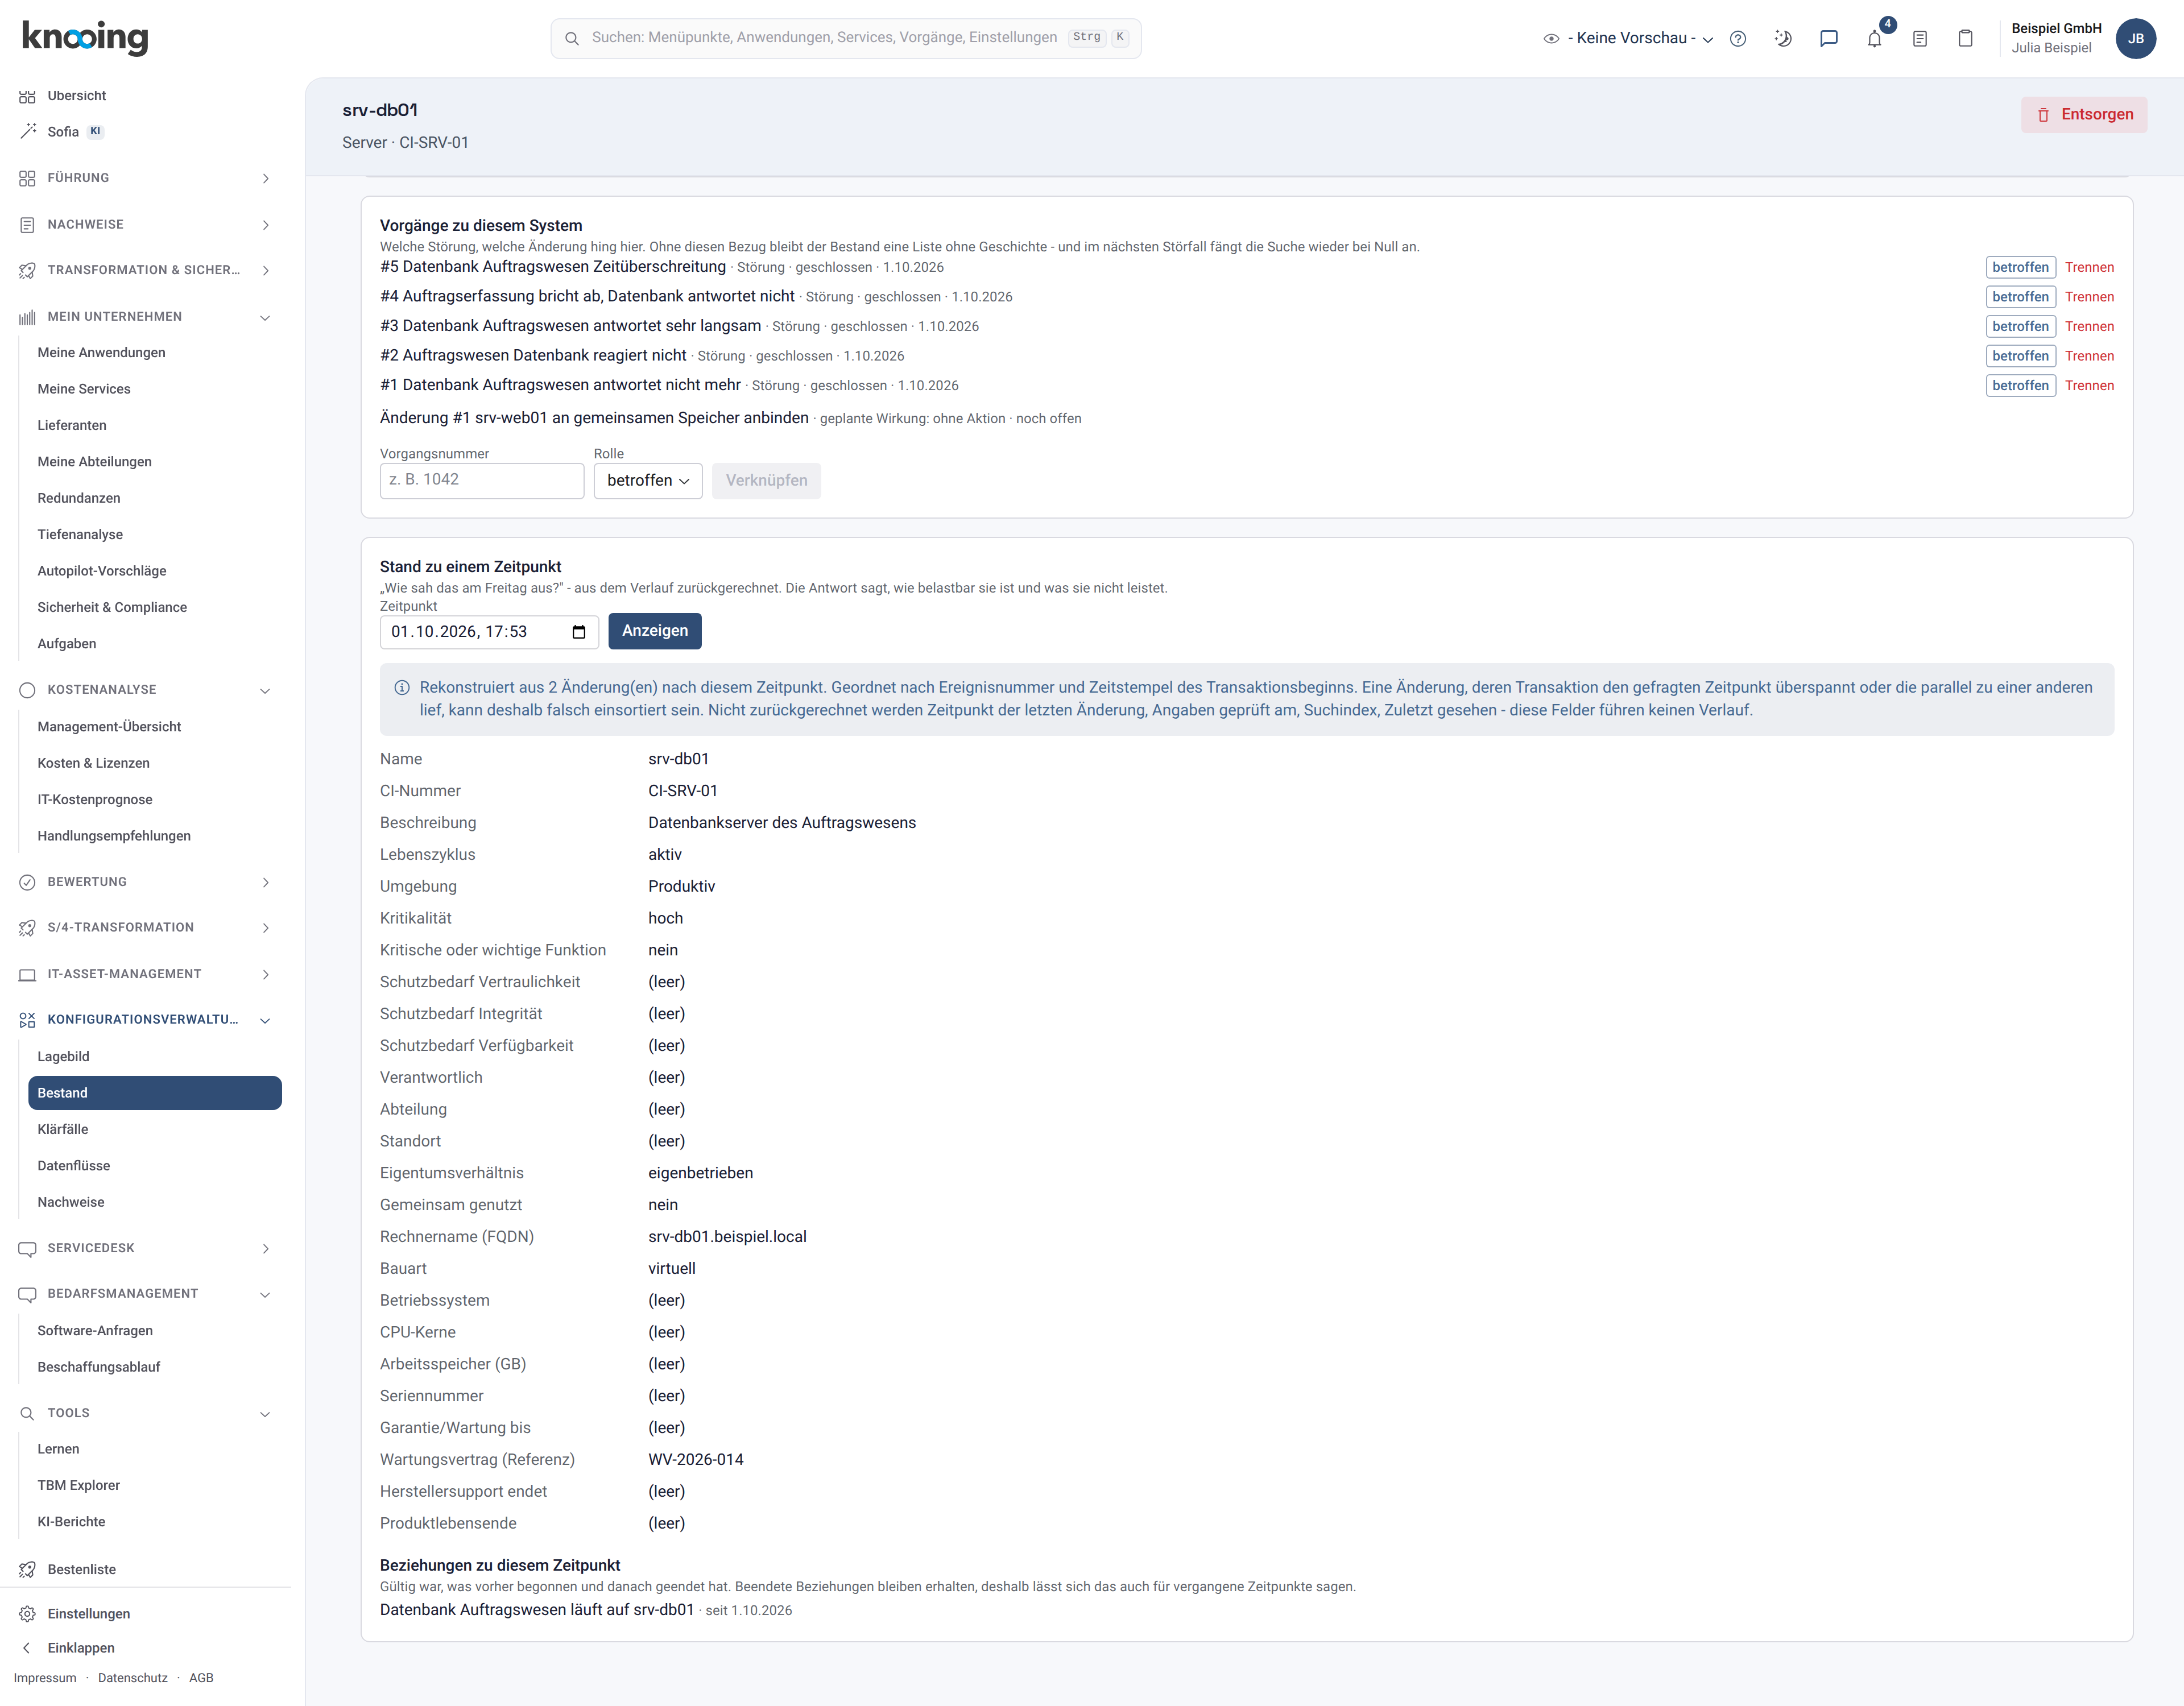Click the Verknüpfen button
This screenshot has width=2184, height=1706.
click(766, 480)
